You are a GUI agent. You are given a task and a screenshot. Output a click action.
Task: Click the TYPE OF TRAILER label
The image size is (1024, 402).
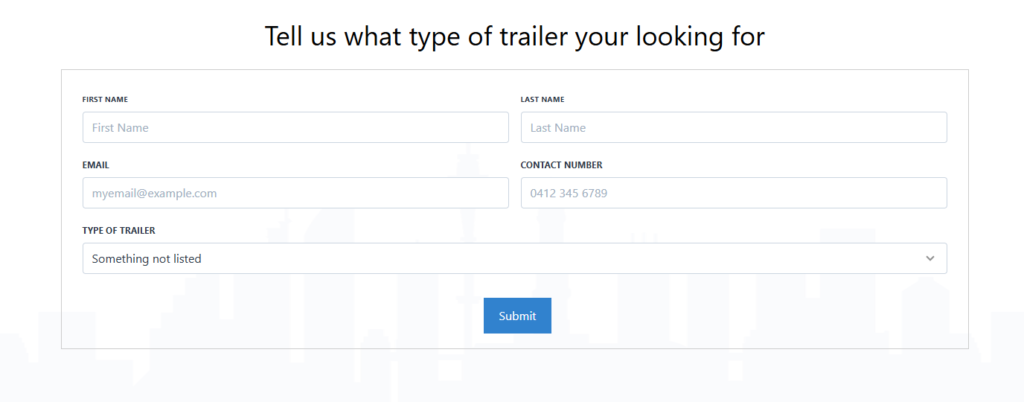119,230
